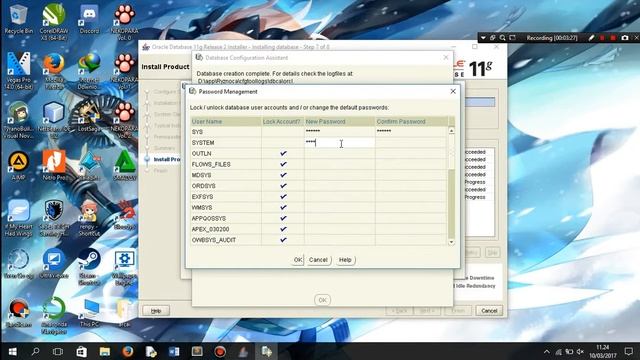Uncheck lock account for OWBSYS_AUDIT
This screenshot has height=360, width=640.
point(283,240)
